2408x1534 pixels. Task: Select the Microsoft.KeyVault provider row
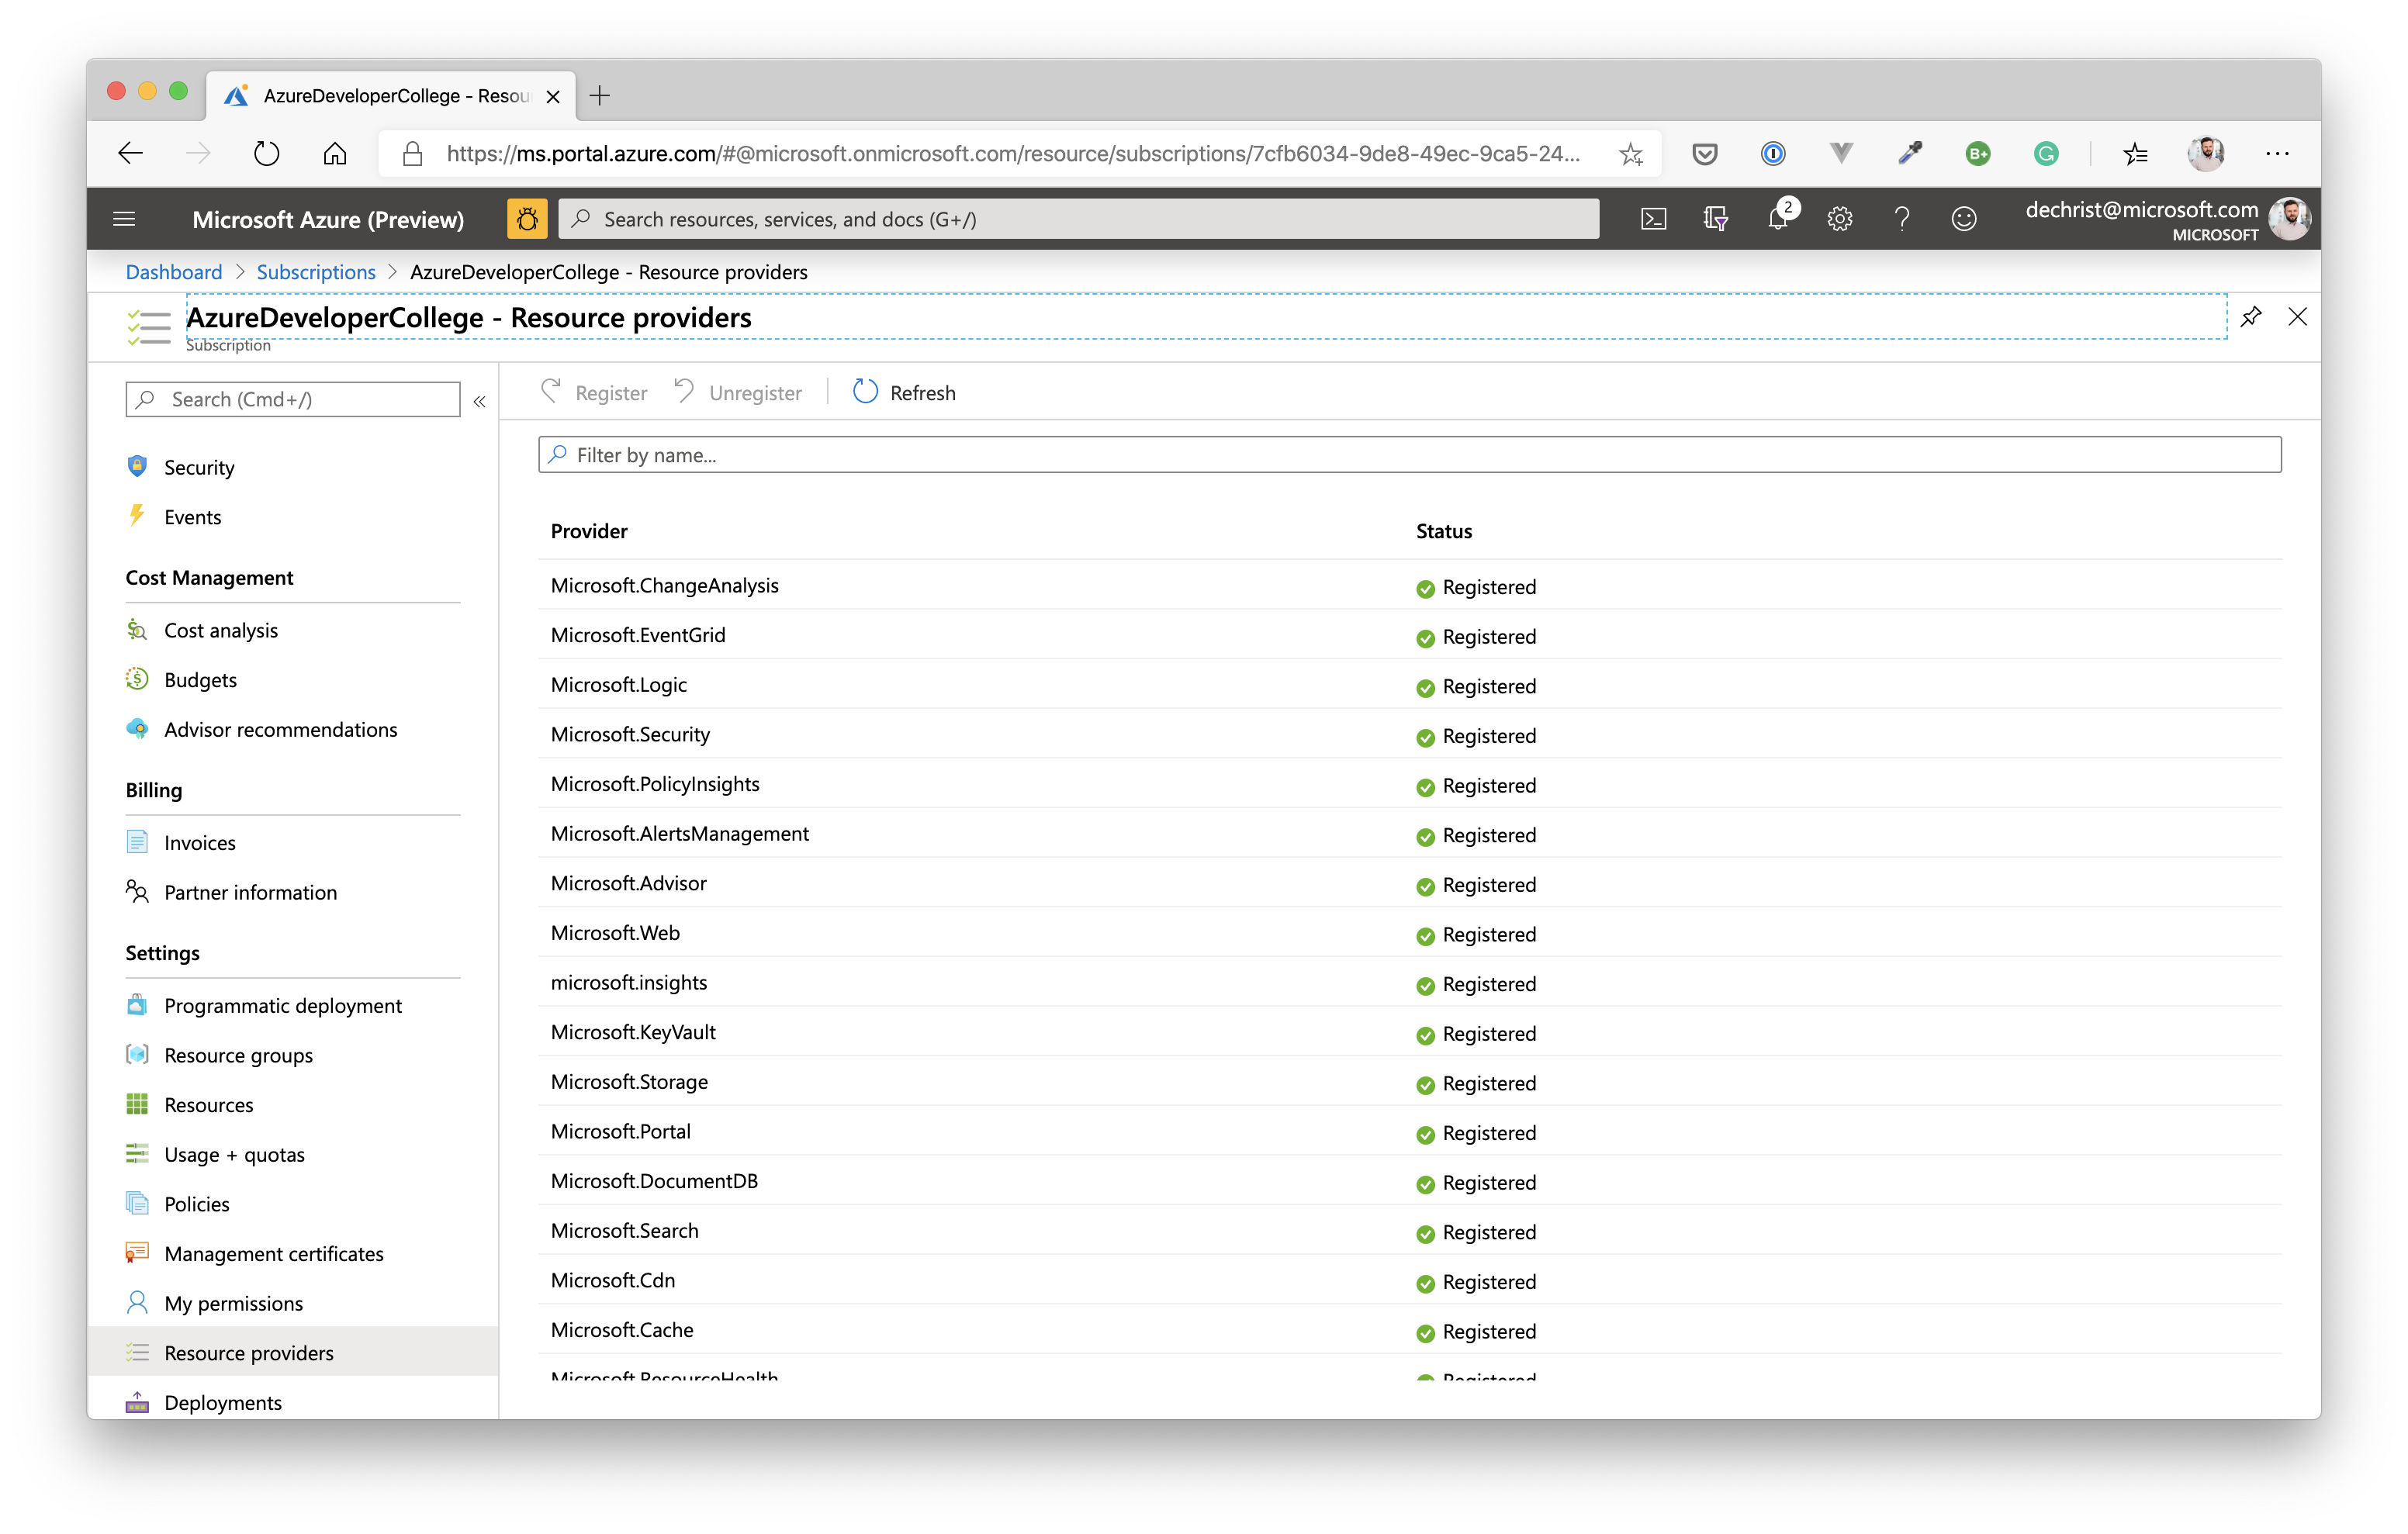[x=634, y=1033]
